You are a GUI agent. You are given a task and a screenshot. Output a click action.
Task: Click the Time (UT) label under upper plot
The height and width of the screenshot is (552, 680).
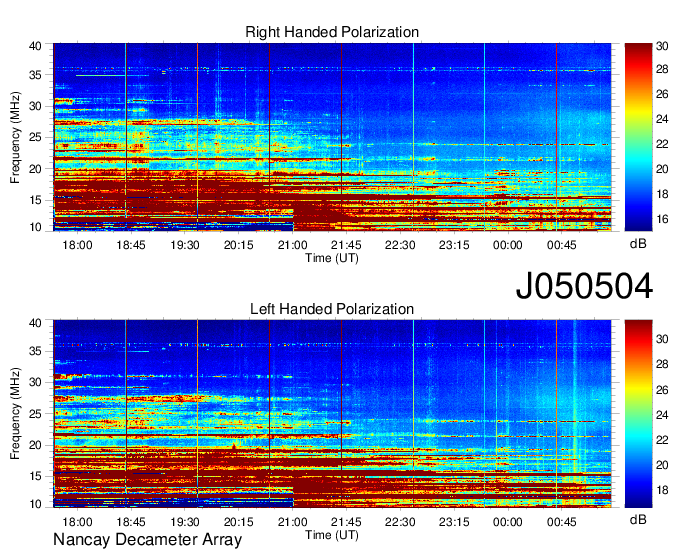coord(332,258)
